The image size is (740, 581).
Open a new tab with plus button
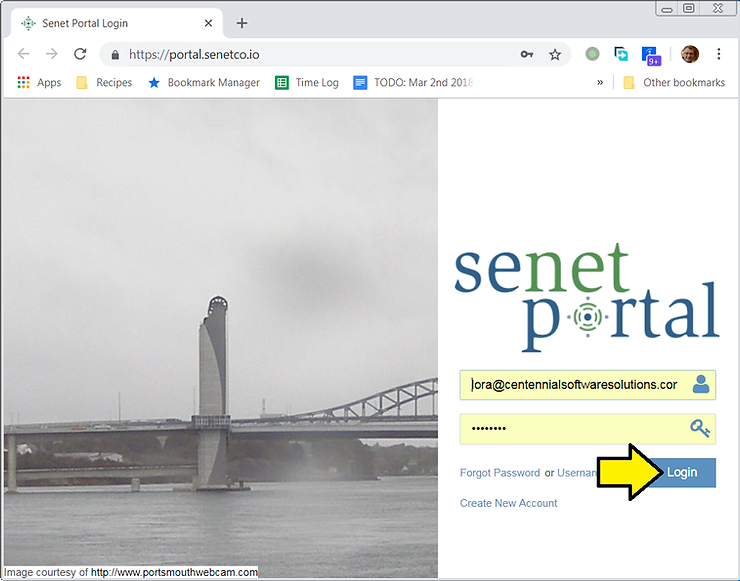click(241, 23)
